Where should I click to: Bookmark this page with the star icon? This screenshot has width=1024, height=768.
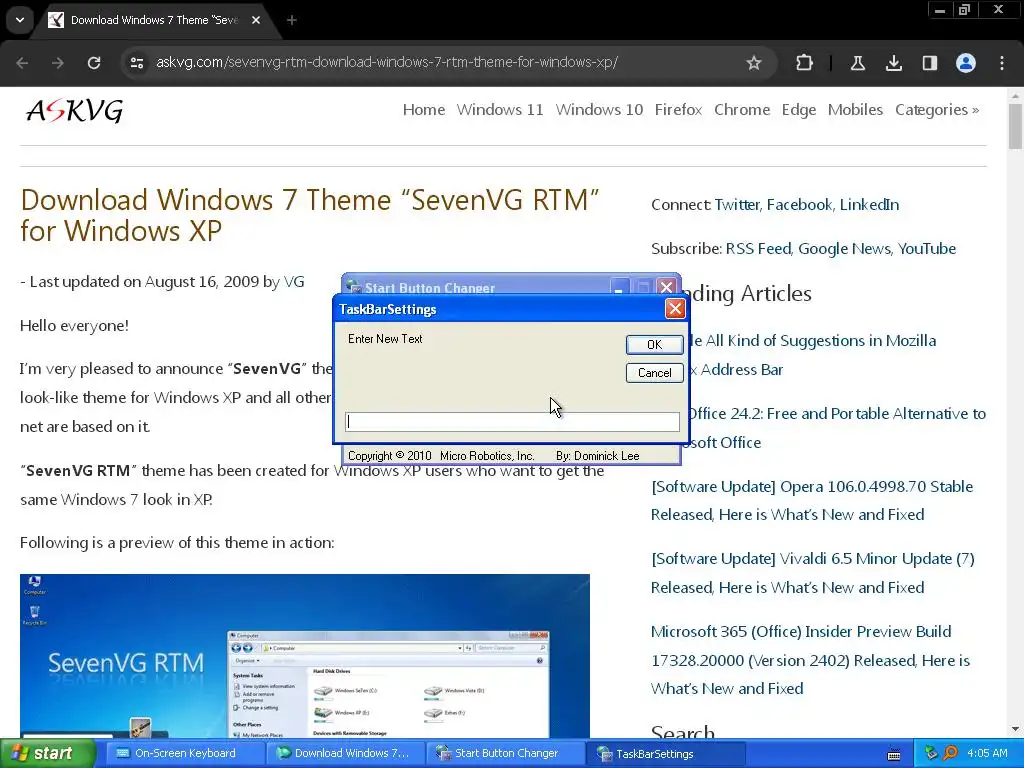coord(754,63)
